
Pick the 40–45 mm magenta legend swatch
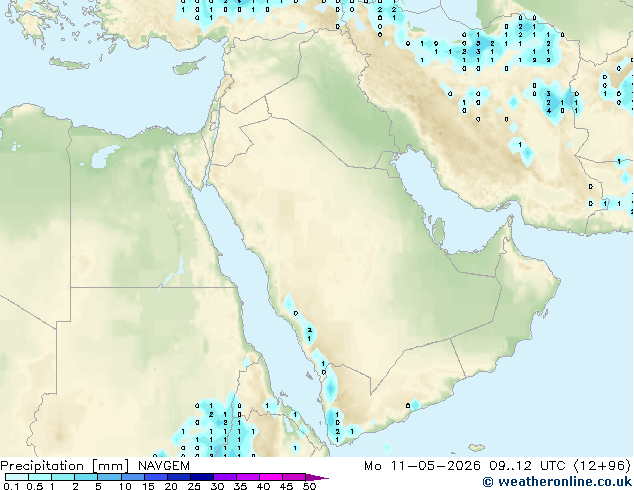tap(271, 477)
